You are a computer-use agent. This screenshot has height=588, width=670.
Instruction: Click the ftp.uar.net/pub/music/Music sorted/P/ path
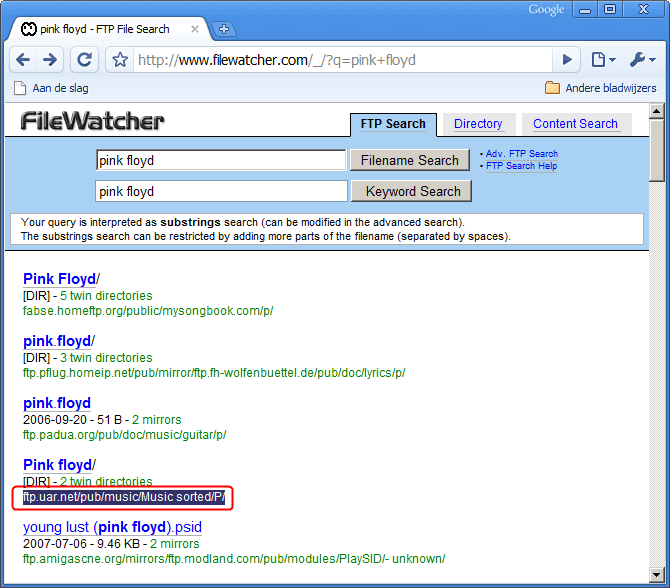click(x=124, y=497)
